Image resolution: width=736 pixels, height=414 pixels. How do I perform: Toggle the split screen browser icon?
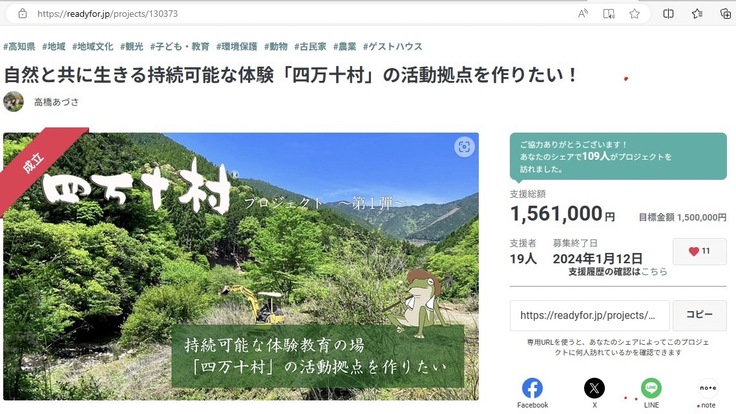click(668, 14)
